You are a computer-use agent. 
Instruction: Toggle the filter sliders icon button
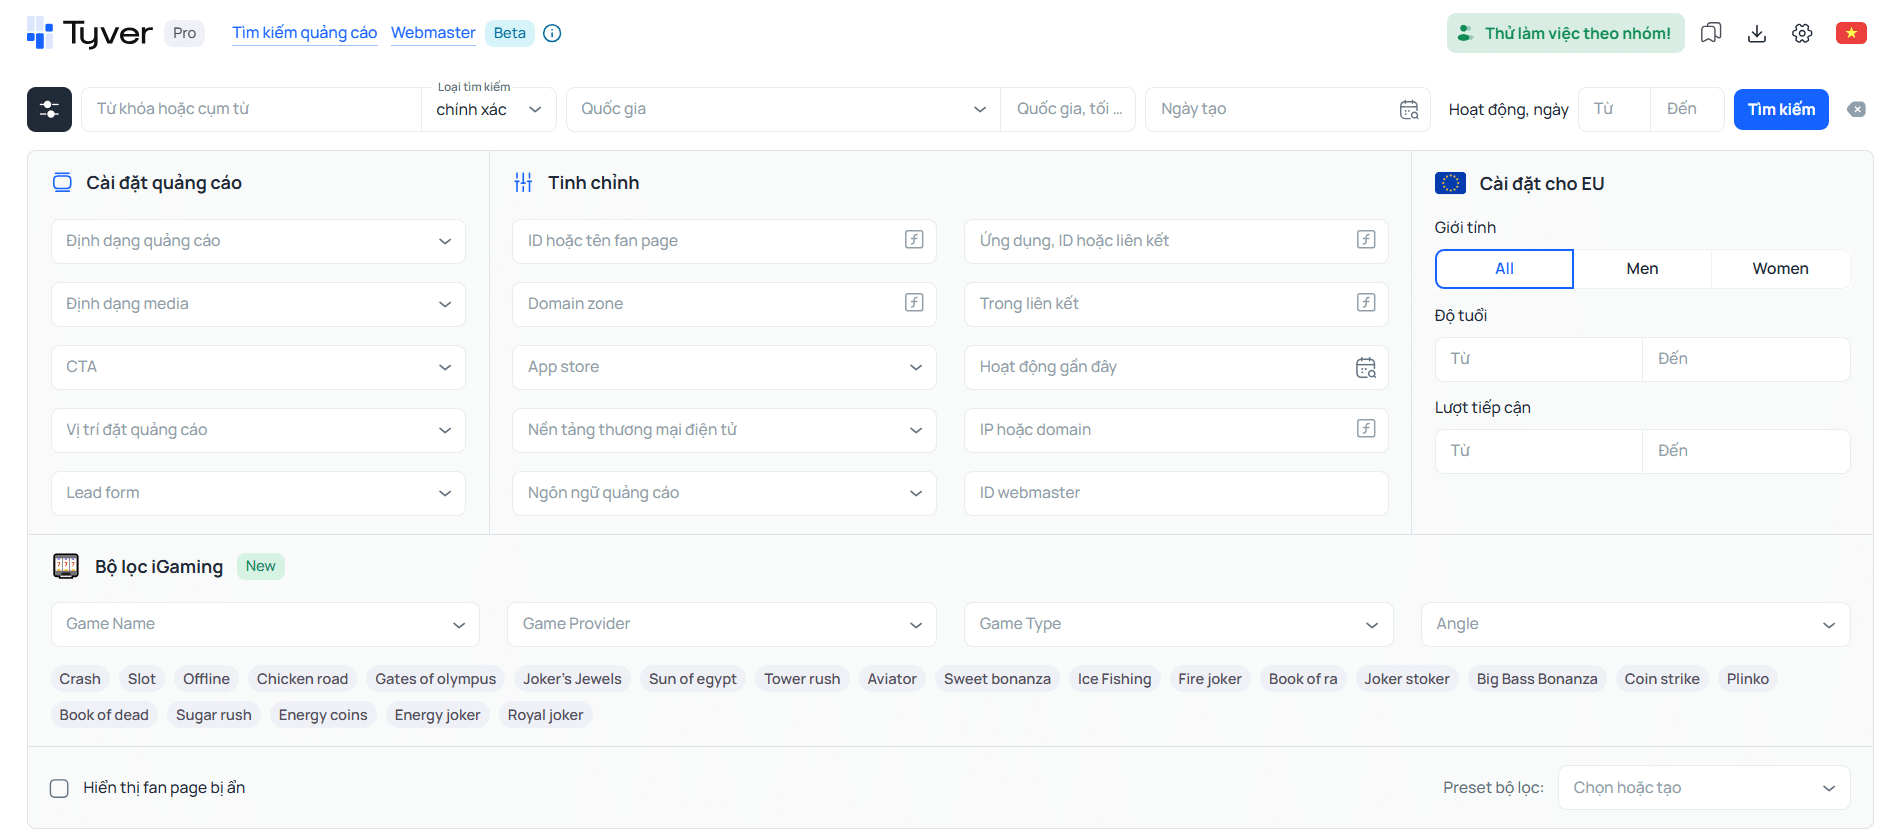pos(49,109)
